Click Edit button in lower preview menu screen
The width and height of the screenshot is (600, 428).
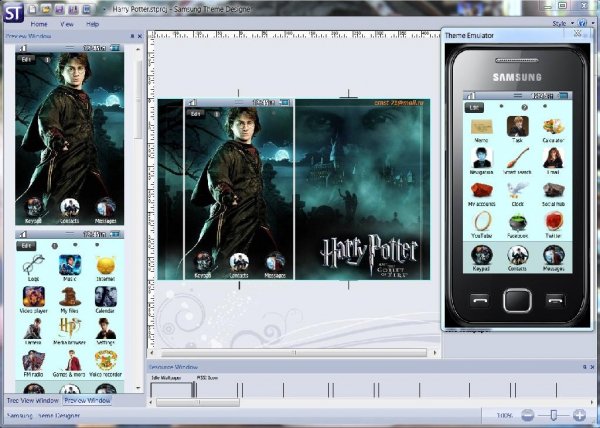pos(26,246)
